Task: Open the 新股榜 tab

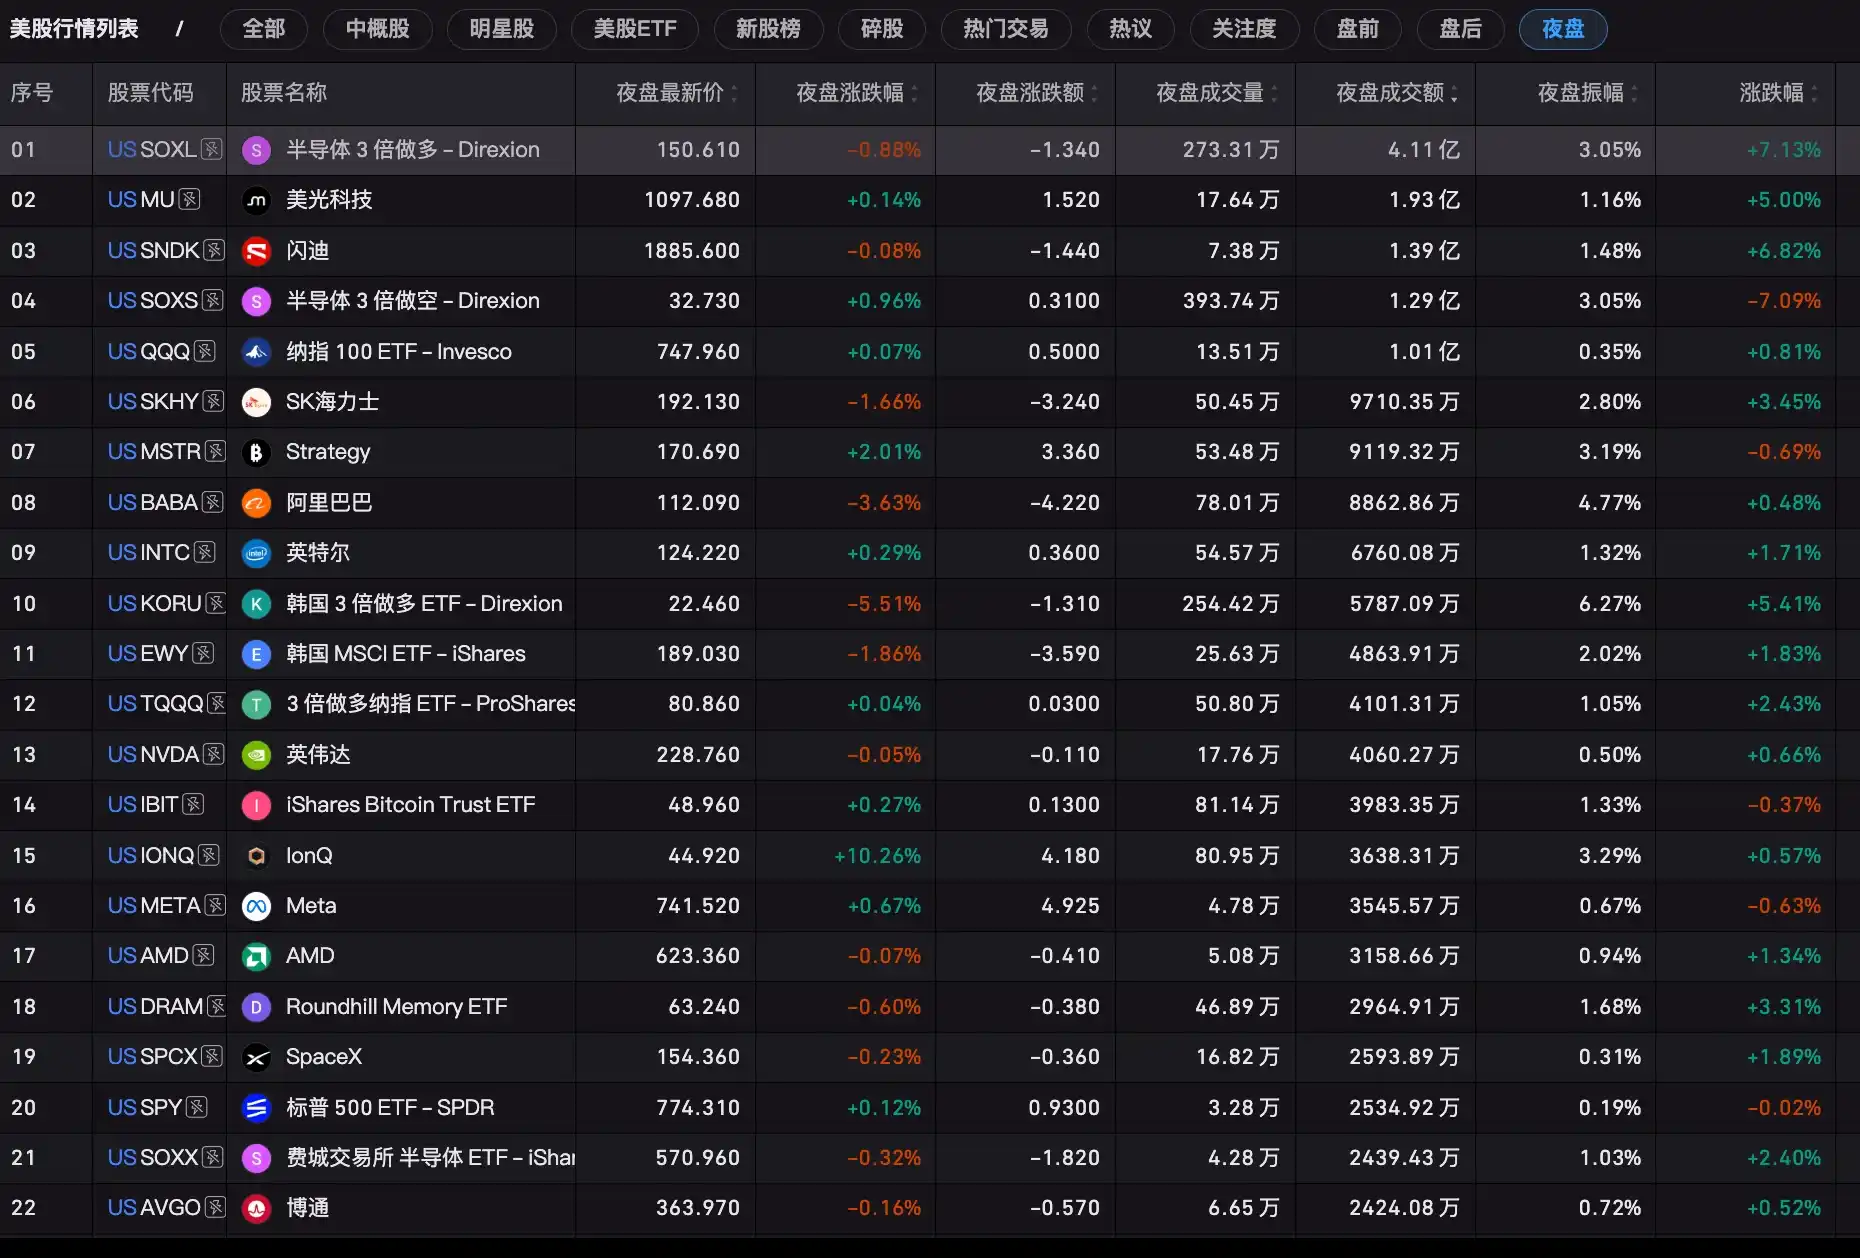Action: pos(768,29)
